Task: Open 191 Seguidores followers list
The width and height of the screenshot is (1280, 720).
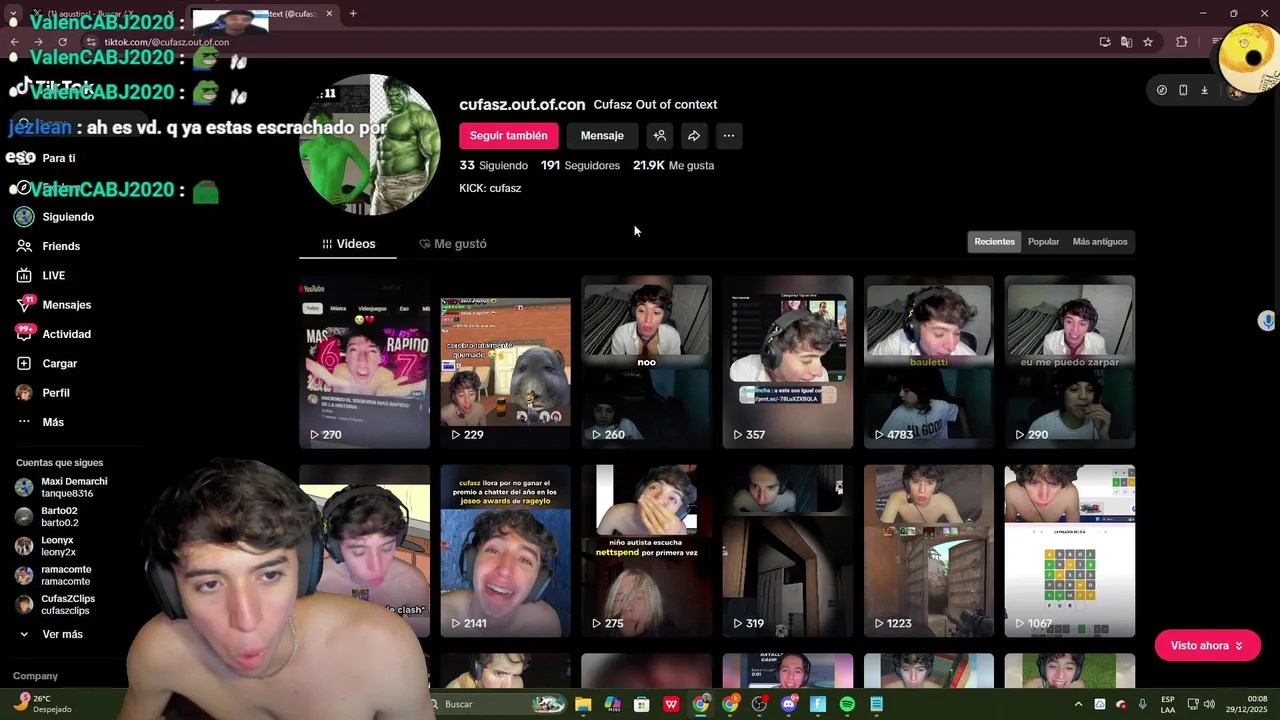Action: pos(580,166)
